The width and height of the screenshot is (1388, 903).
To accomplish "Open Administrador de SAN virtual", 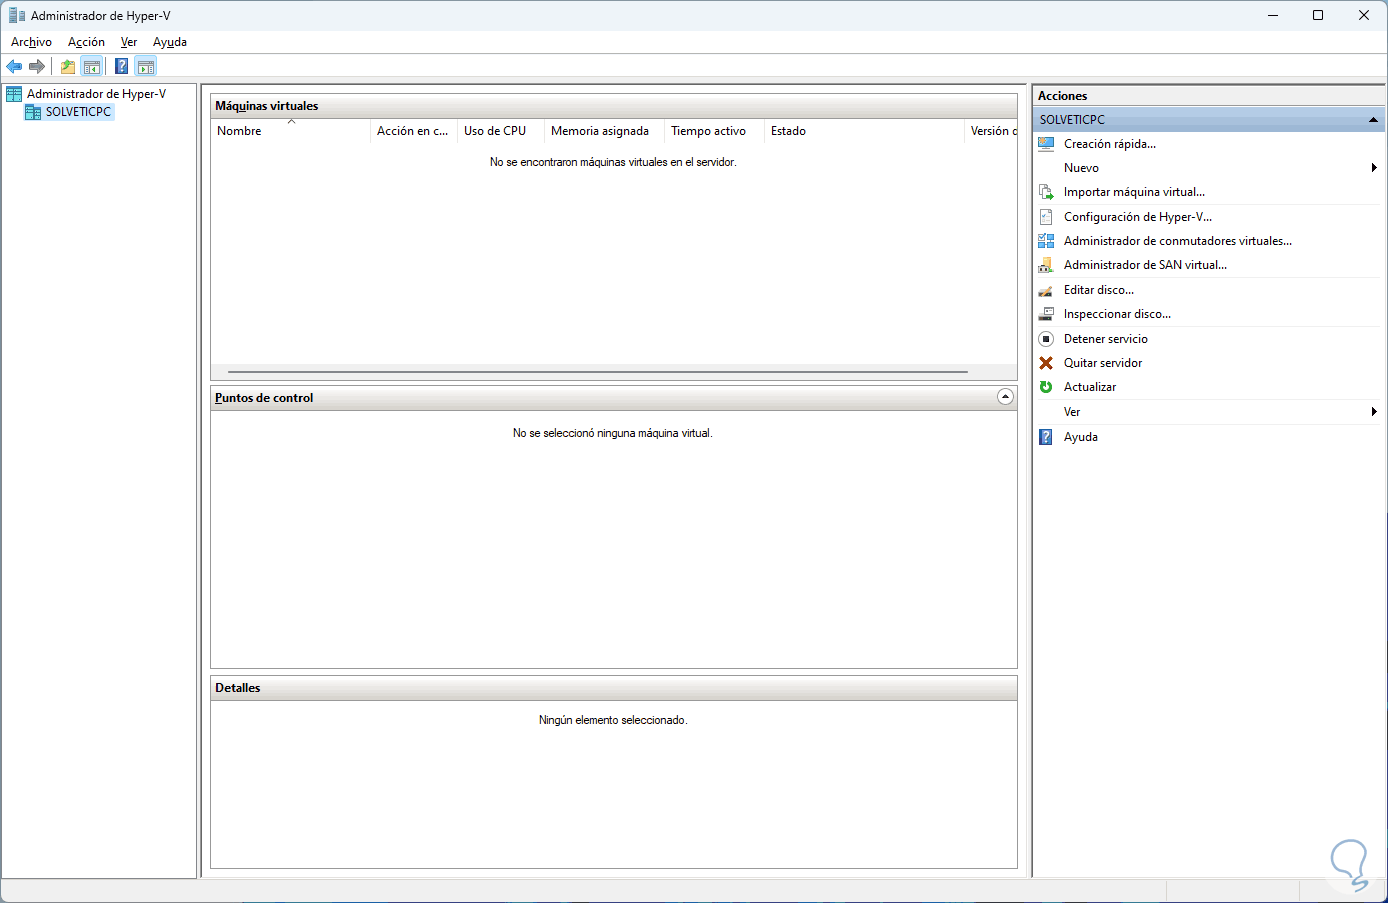I will [1145, 265].
